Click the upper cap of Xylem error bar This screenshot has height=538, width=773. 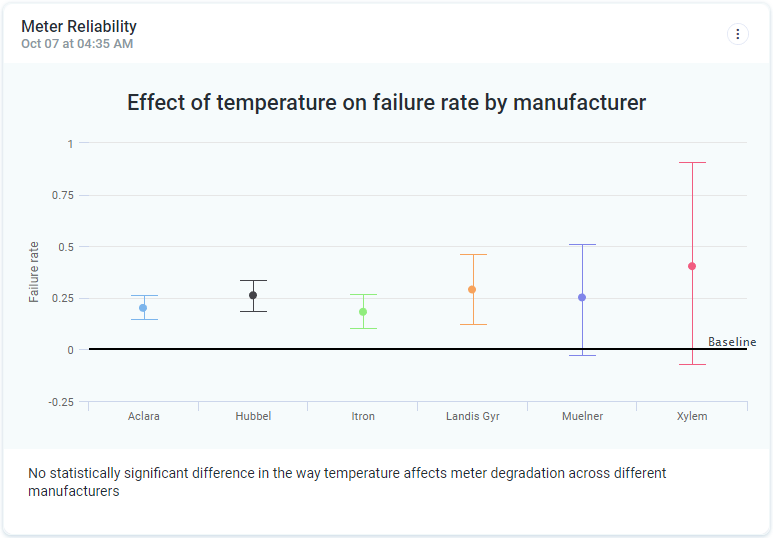[x=692, y=162]
